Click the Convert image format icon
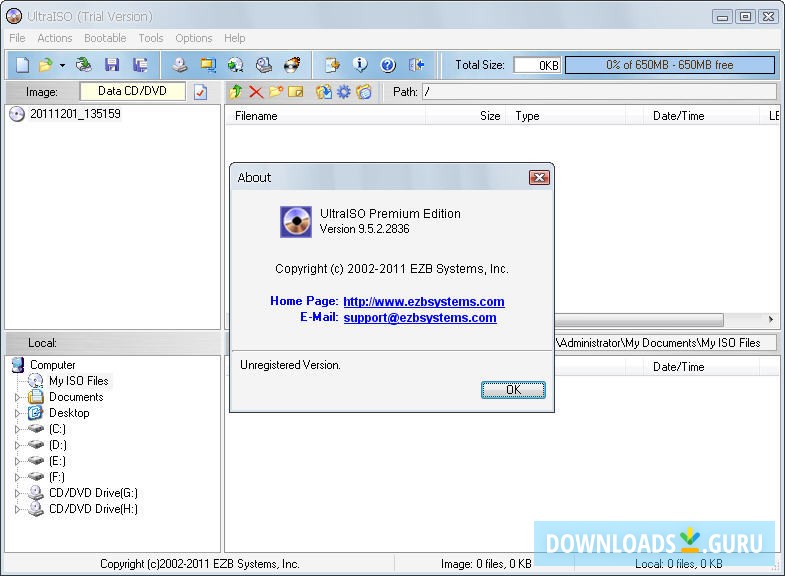Image resolution: width=785 pixels, height=576 pixels. pyautogui.click(x=235, y=65)
